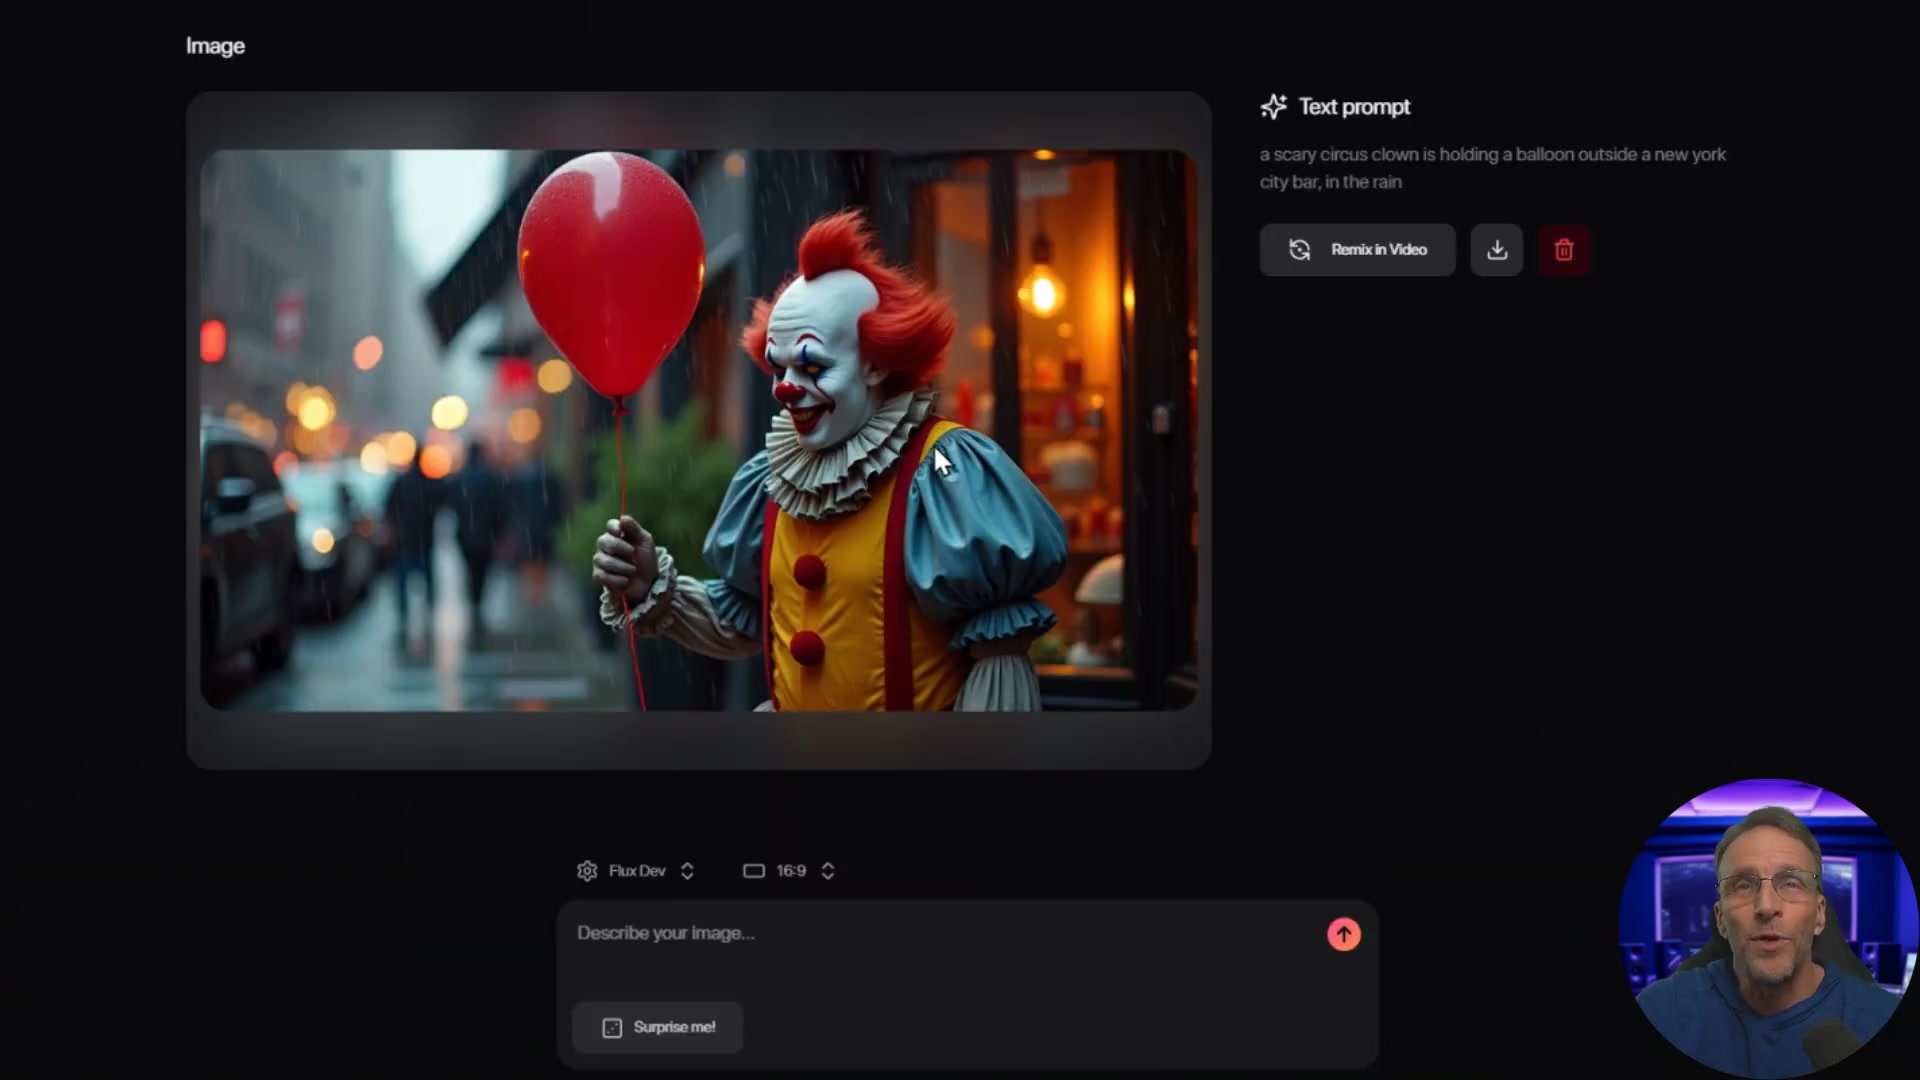The width and height of the screenshot is (1920, 1080).
Task: Download the generated clown image
Action: click(x=1496, y=250)
